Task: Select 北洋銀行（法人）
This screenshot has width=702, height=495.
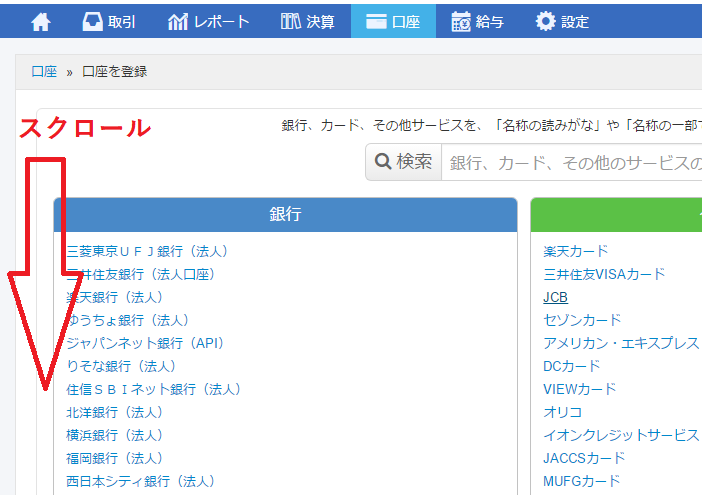Action: [x=115, y=412]
